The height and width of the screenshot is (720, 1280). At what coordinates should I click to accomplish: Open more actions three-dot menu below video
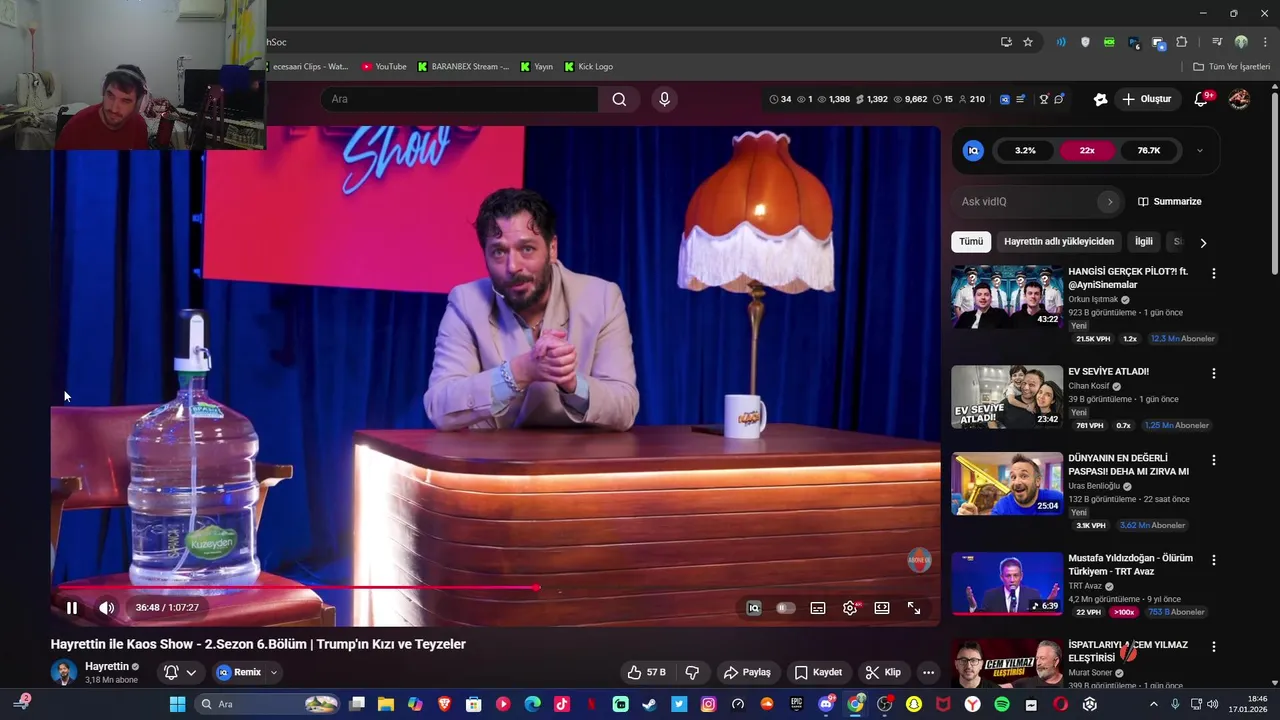click(x=929, y=672)
